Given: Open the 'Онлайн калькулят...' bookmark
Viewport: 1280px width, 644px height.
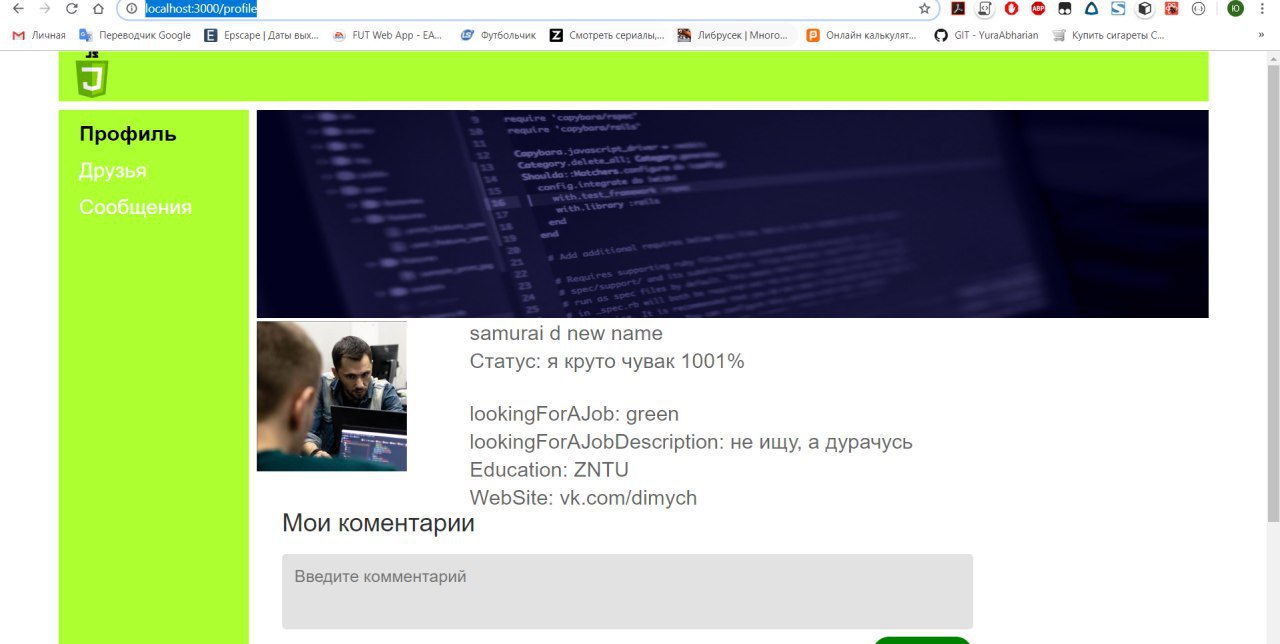Looking at the screenshot, I should [x=861, y=35].
